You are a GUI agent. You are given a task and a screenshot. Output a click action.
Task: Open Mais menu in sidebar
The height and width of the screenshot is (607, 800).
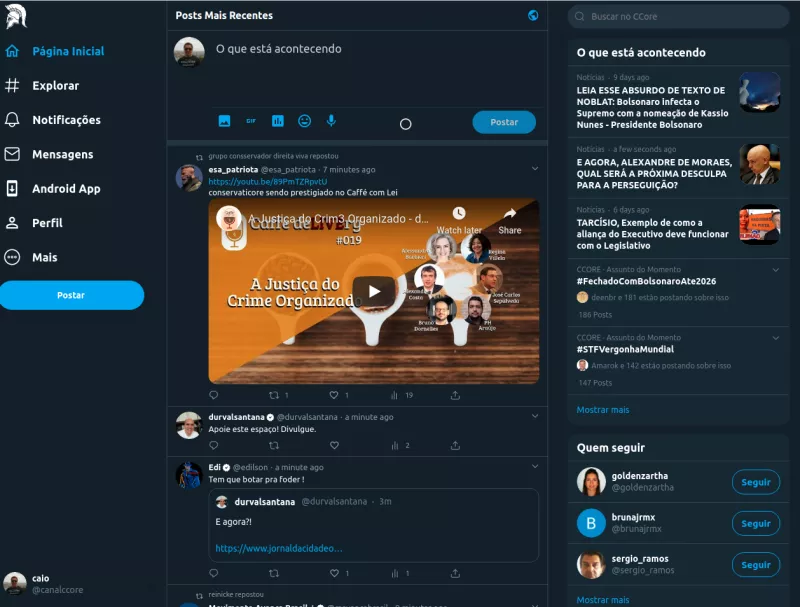[31, 257]
